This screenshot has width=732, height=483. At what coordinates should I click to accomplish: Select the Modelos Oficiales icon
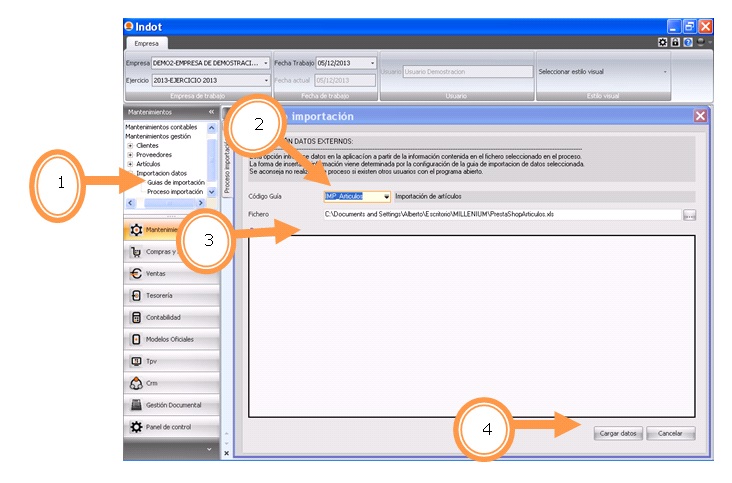(136, 339)
